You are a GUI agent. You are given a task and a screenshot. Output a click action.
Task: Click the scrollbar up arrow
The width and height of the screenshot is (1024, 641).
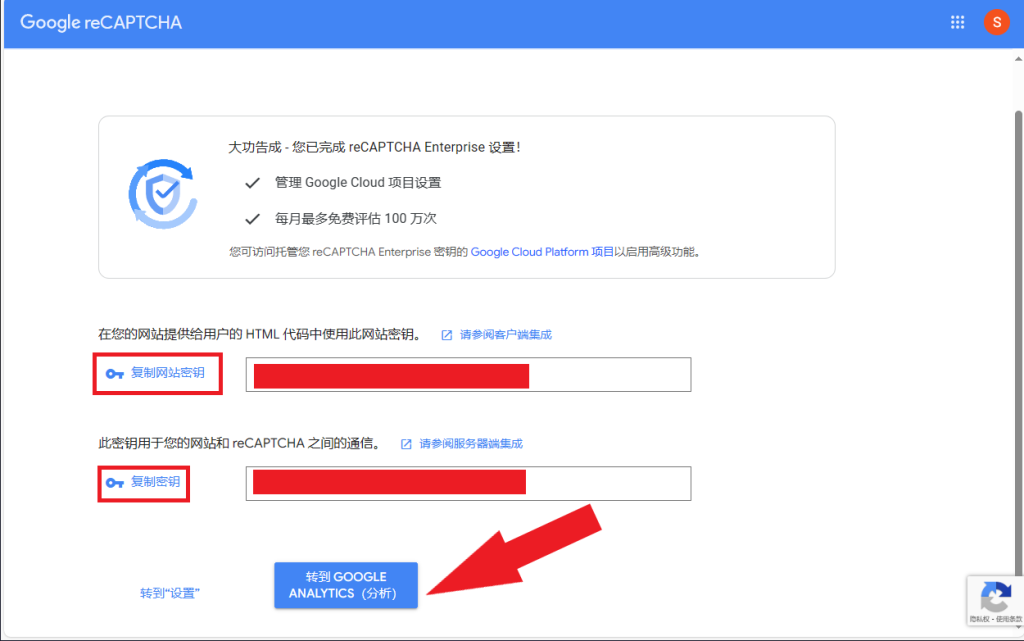pyautogui.click(x=1018, y=59)
